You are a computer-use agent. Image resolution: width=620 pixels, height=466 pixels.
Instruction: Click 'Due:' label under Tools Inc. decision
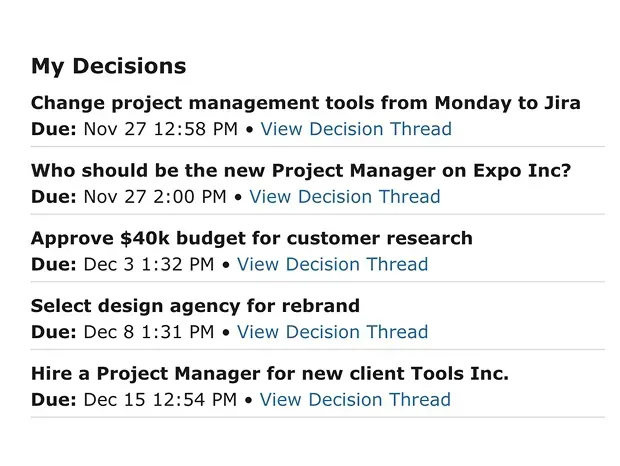click(54, 400)
